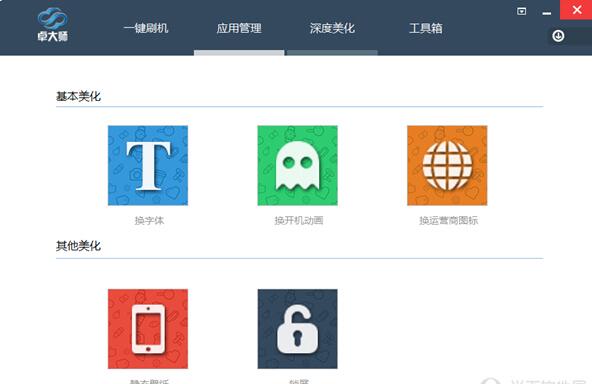The width and height of the screenshot is (592, 384).
Task: Open the padlock lock screen tile
Action: (298, 329)
